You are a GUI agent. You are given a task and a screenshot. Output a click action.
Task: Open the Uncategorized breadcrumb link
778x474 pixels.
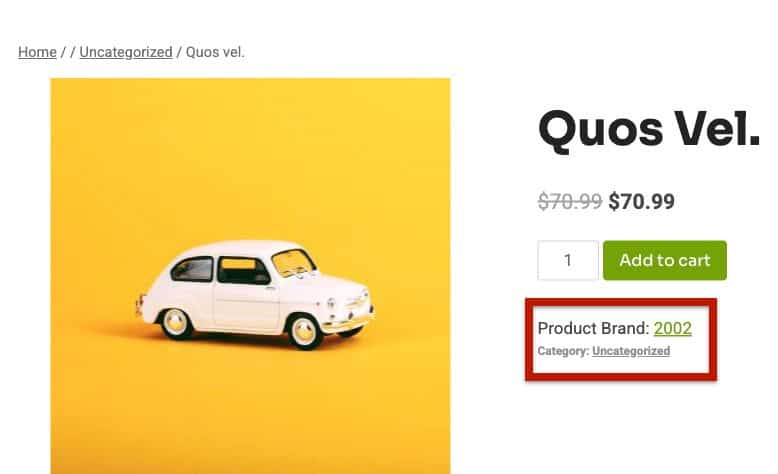[x=126, y=52]
